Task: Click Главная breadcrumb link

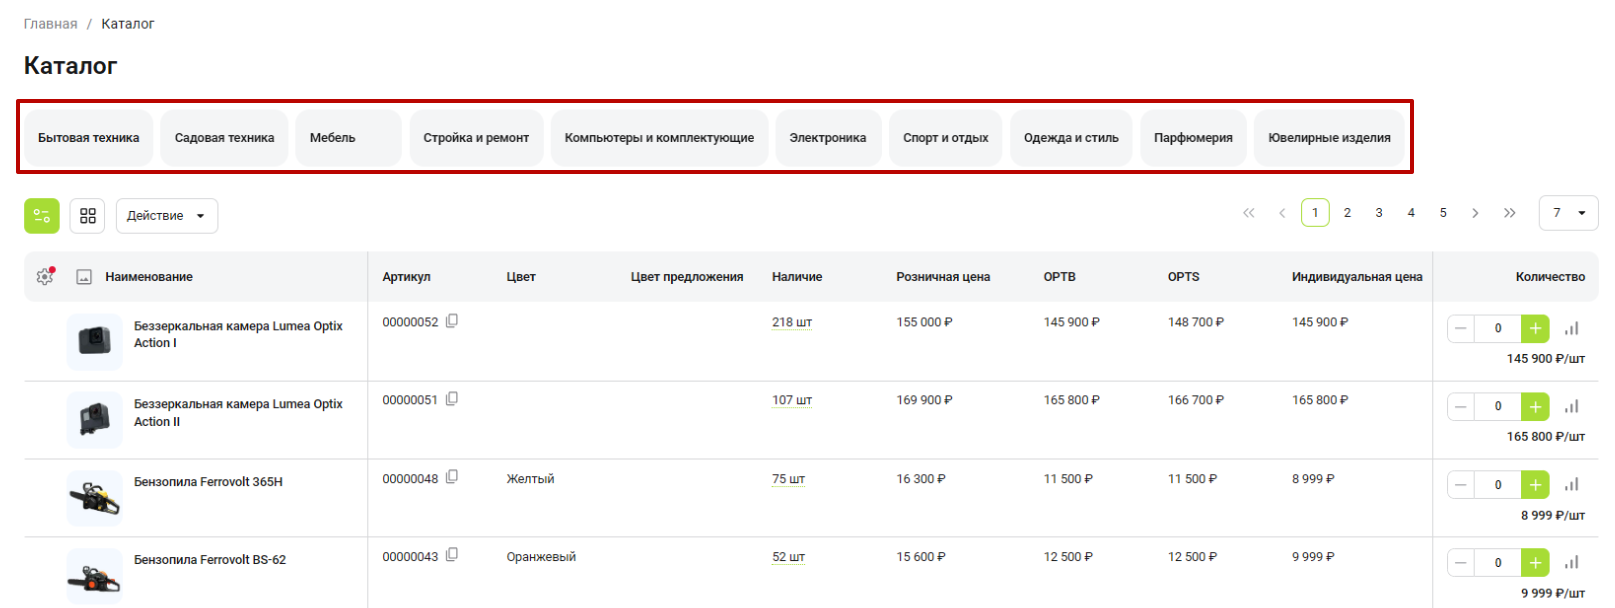Action: (50, 24)
